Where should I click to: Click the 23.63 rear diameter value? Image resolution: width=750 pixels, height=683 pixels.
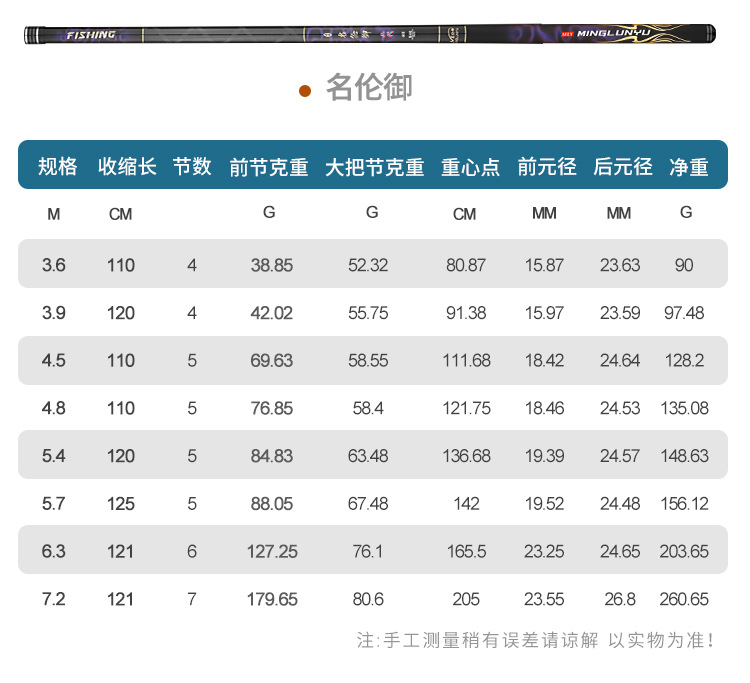pos(620,265)
